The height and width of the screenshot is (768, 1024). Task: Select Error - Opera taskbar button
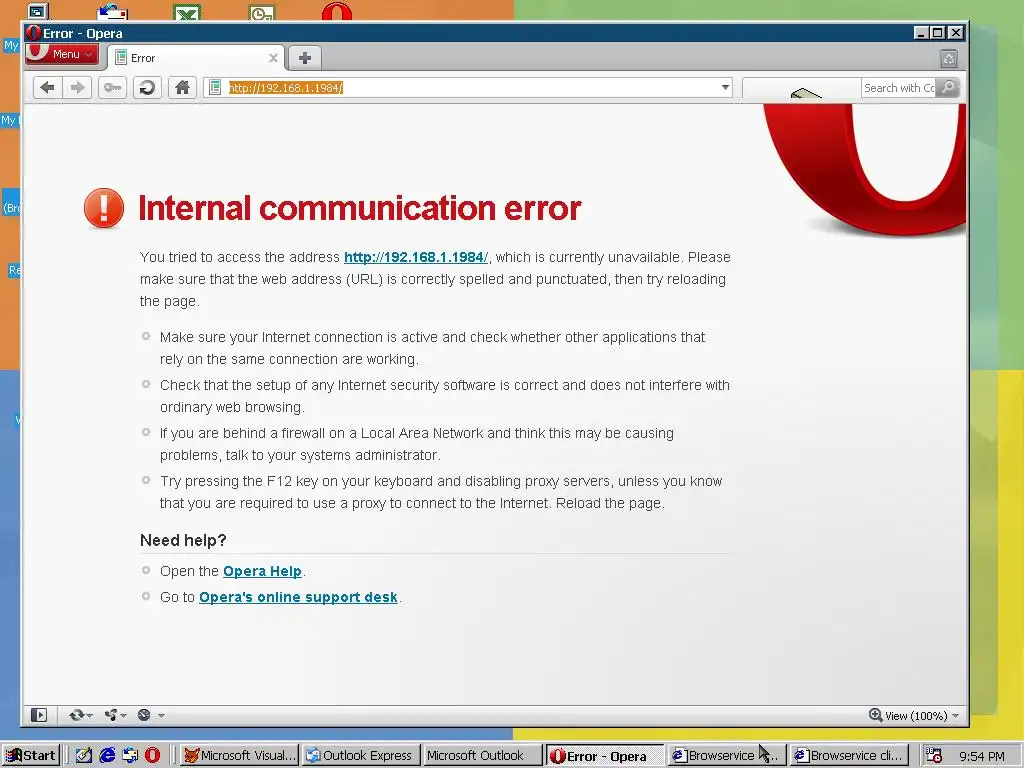(x=605, y=756)
